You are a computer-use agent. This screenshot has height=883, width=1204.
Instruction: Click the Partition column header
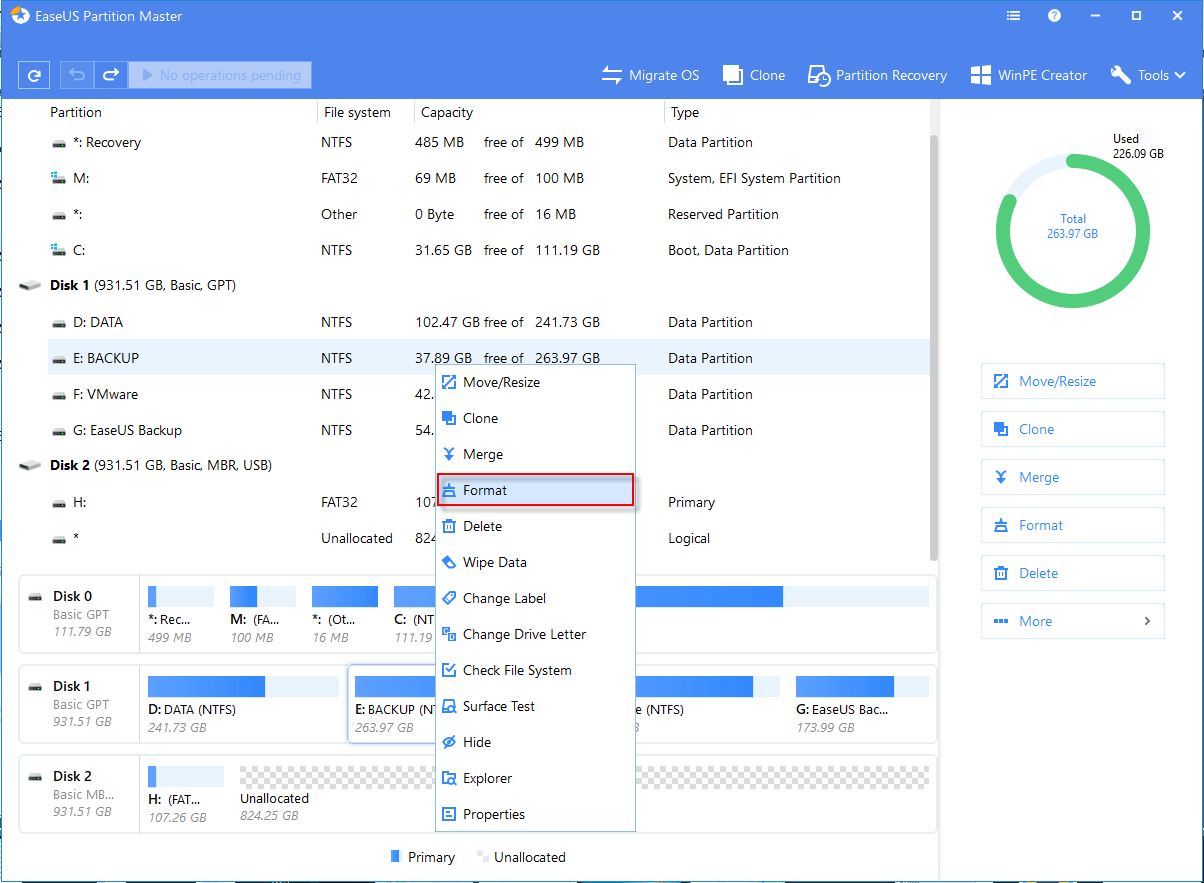click(76, 112)
